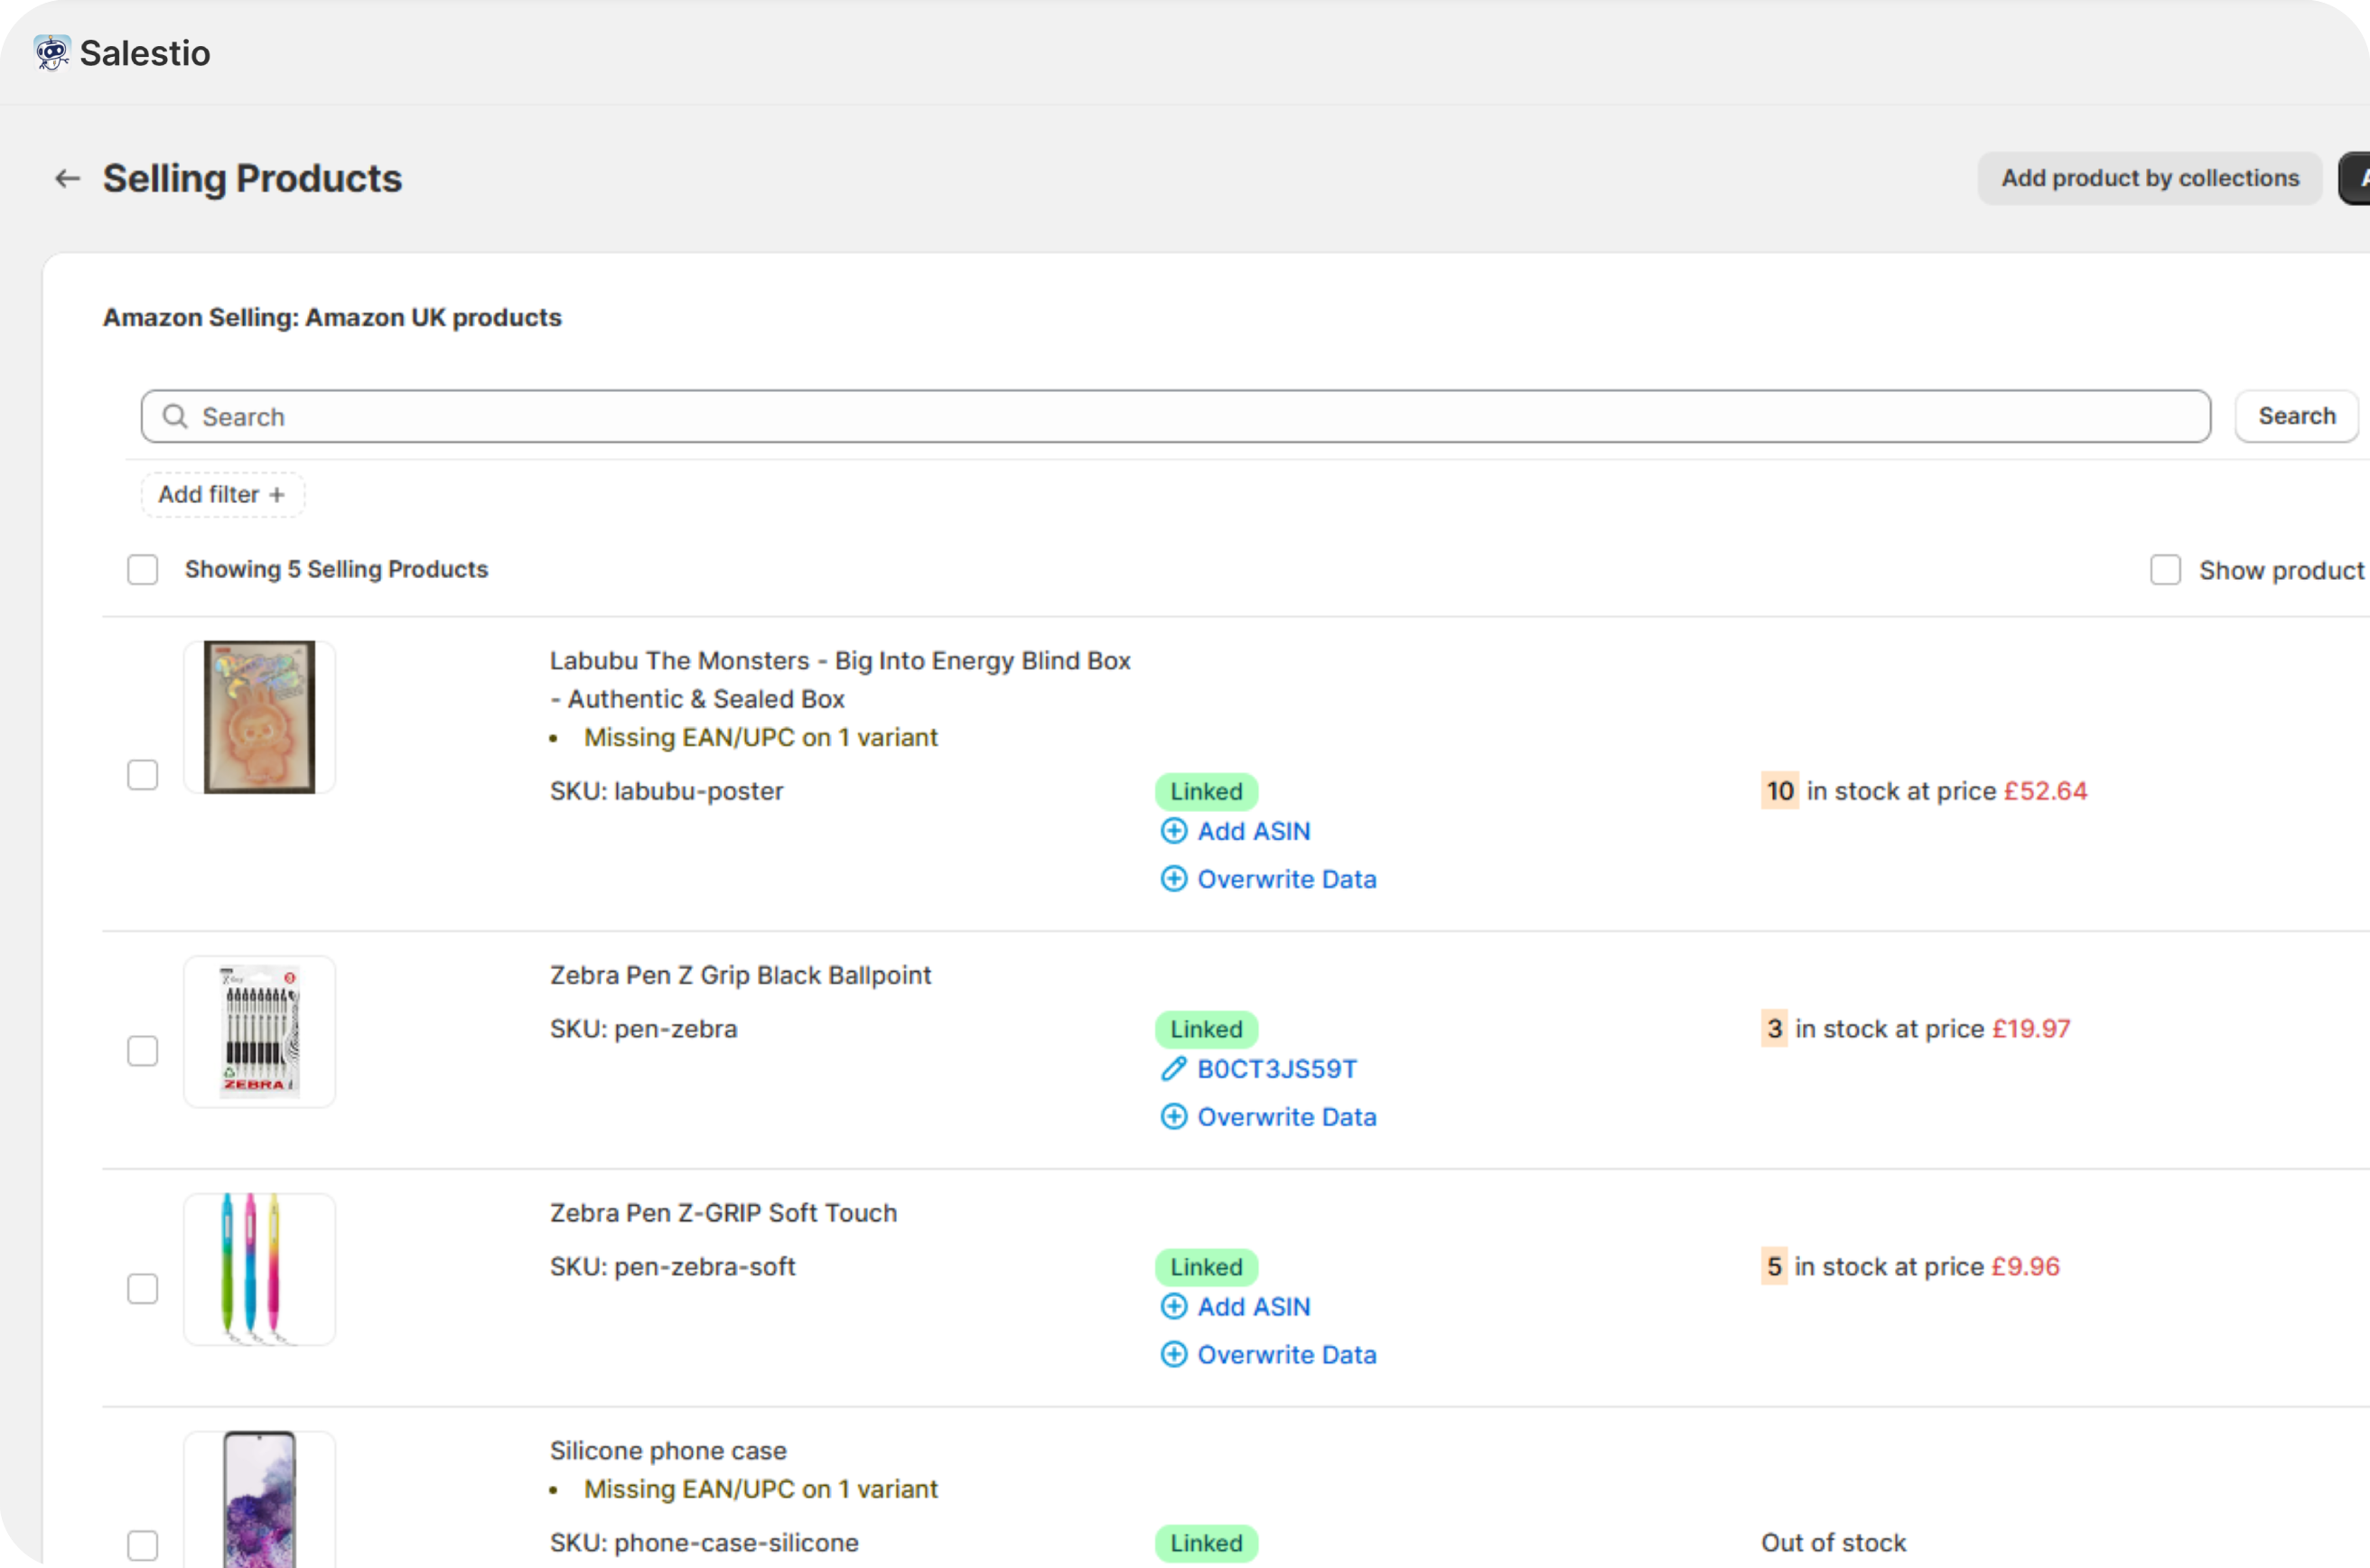
Task: Tick select-all checkbox next to Showing 5 Selling Products
Action: coord(143,570)
